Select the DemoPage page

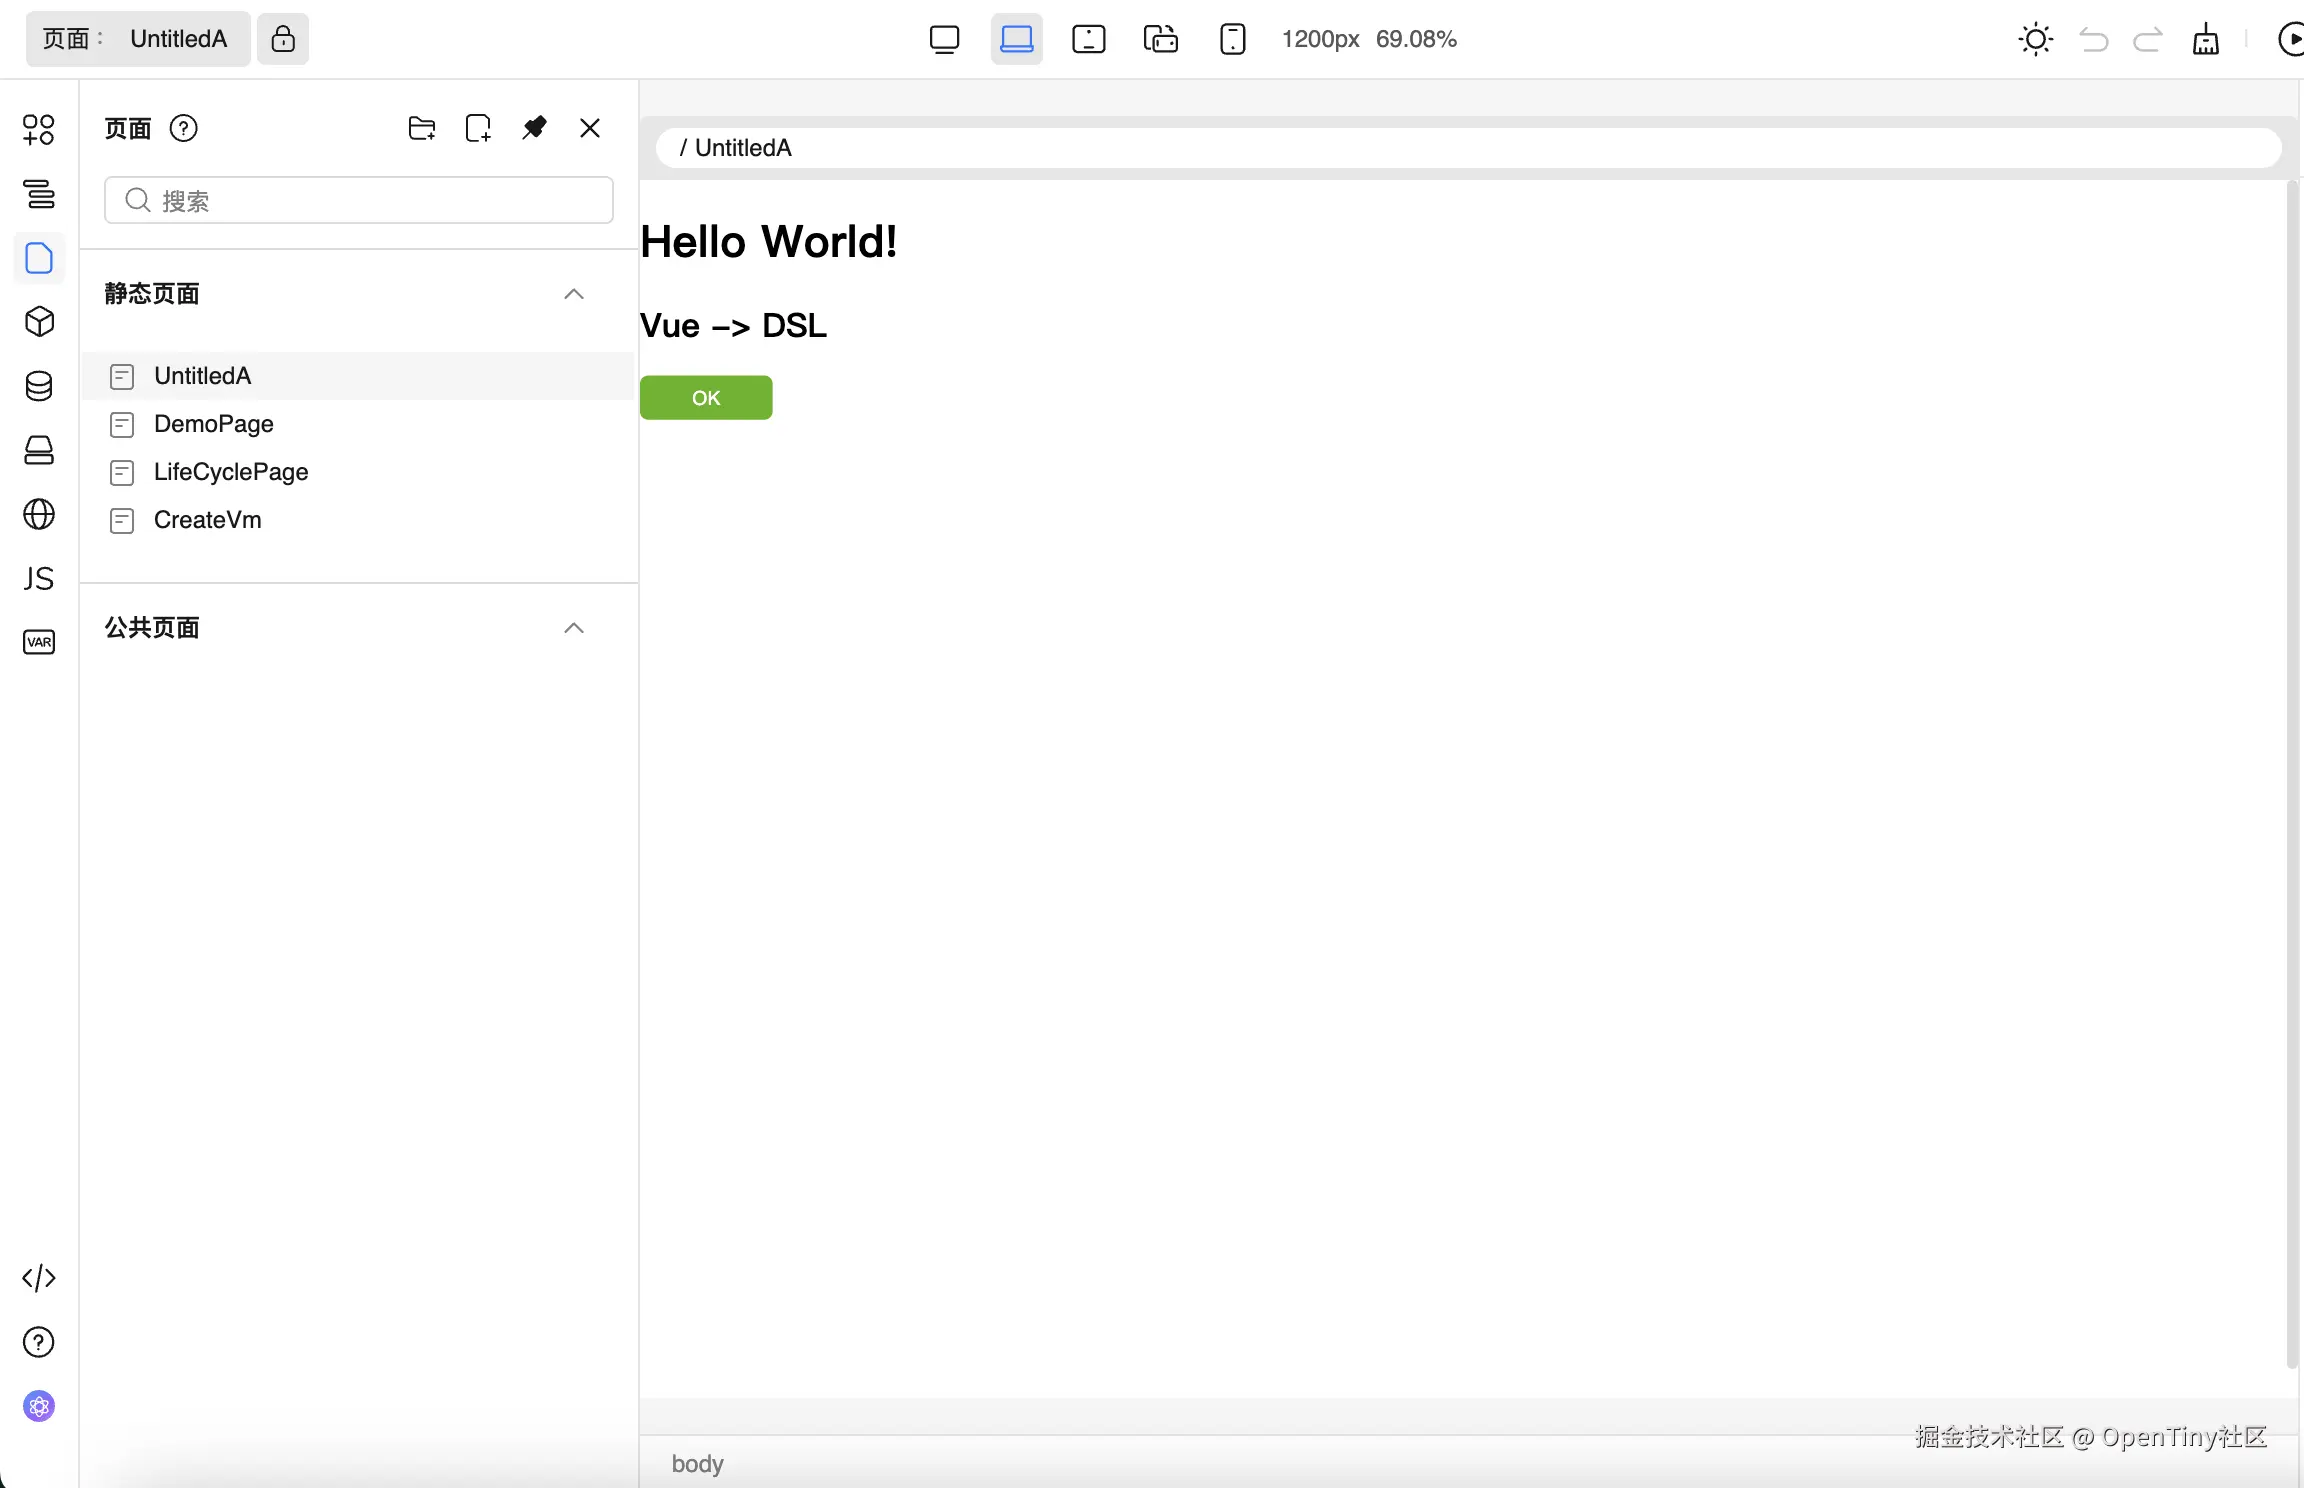[213, 424]
